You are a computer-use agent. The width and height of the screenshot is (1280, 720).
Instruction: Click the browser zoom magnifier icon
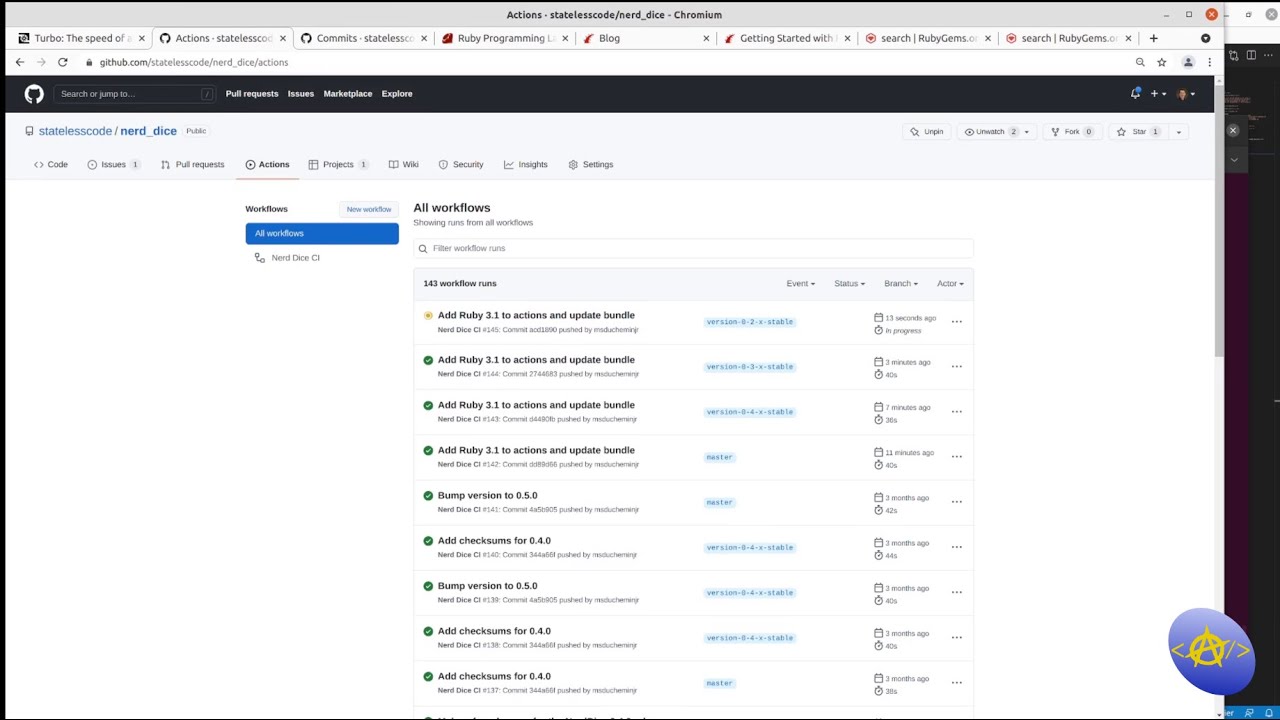pyautogui.click(x=1140, y=62)
